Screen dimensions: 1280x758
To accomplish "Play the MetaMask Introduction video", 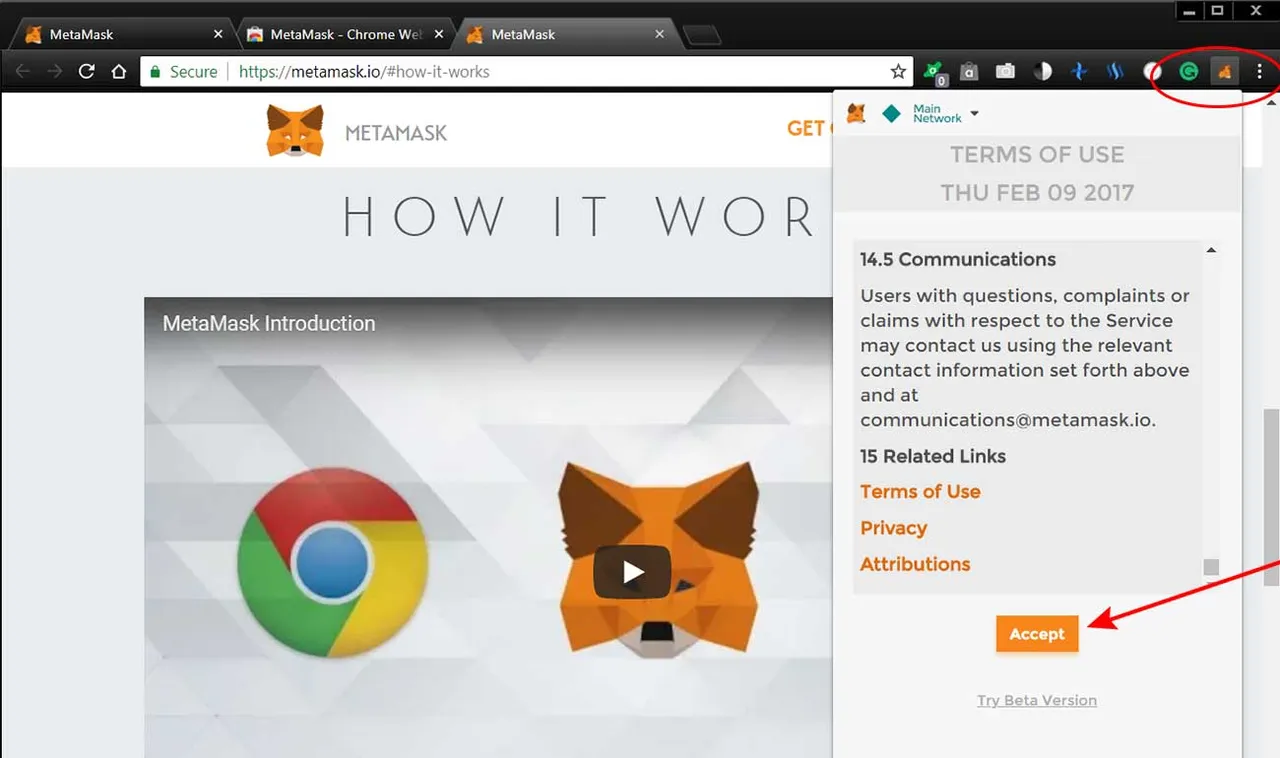I will [x=632, y=572].
